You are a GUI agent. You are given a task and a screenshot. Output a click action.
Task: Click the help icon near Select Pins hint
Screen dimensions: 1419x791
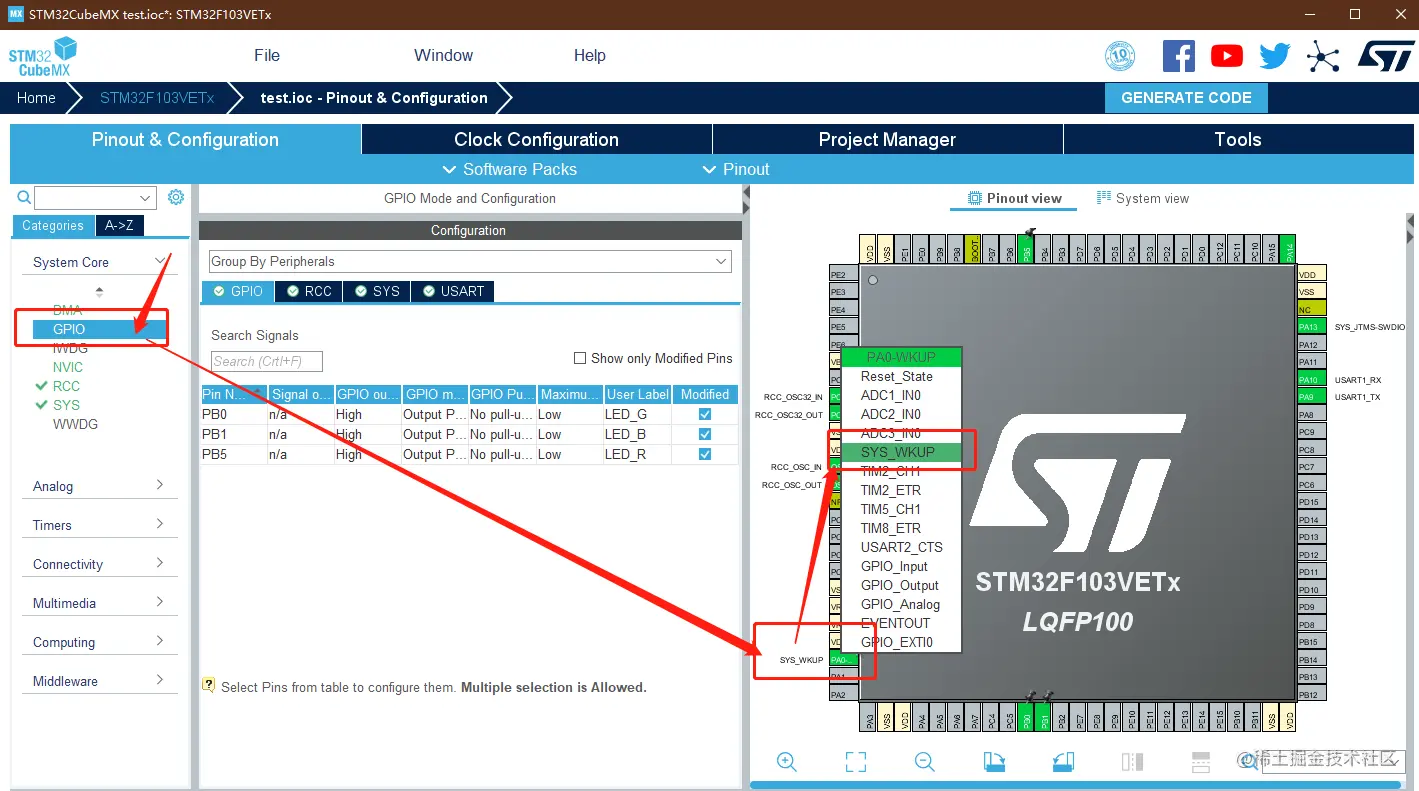pyautogui.click(x=209, y=685)
